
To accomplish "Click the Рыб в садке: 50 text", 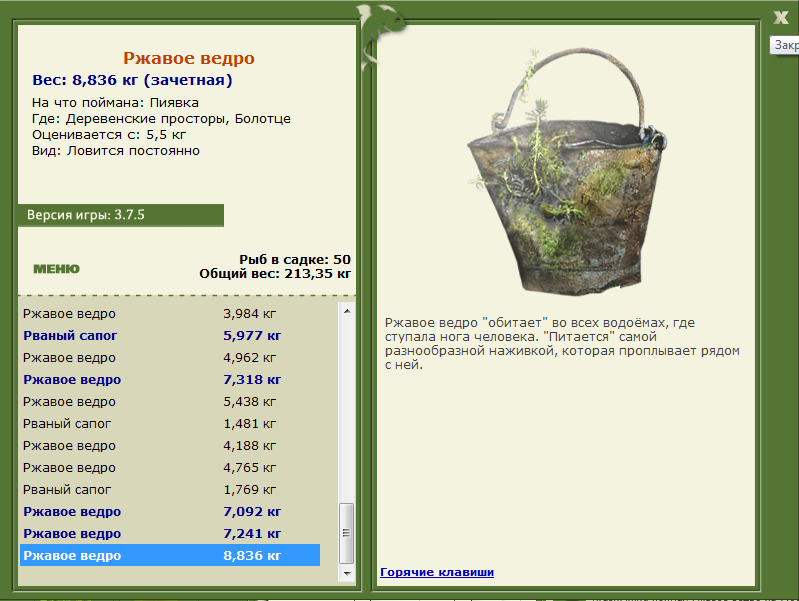I will pyautogui.click(x=295, y=259).
